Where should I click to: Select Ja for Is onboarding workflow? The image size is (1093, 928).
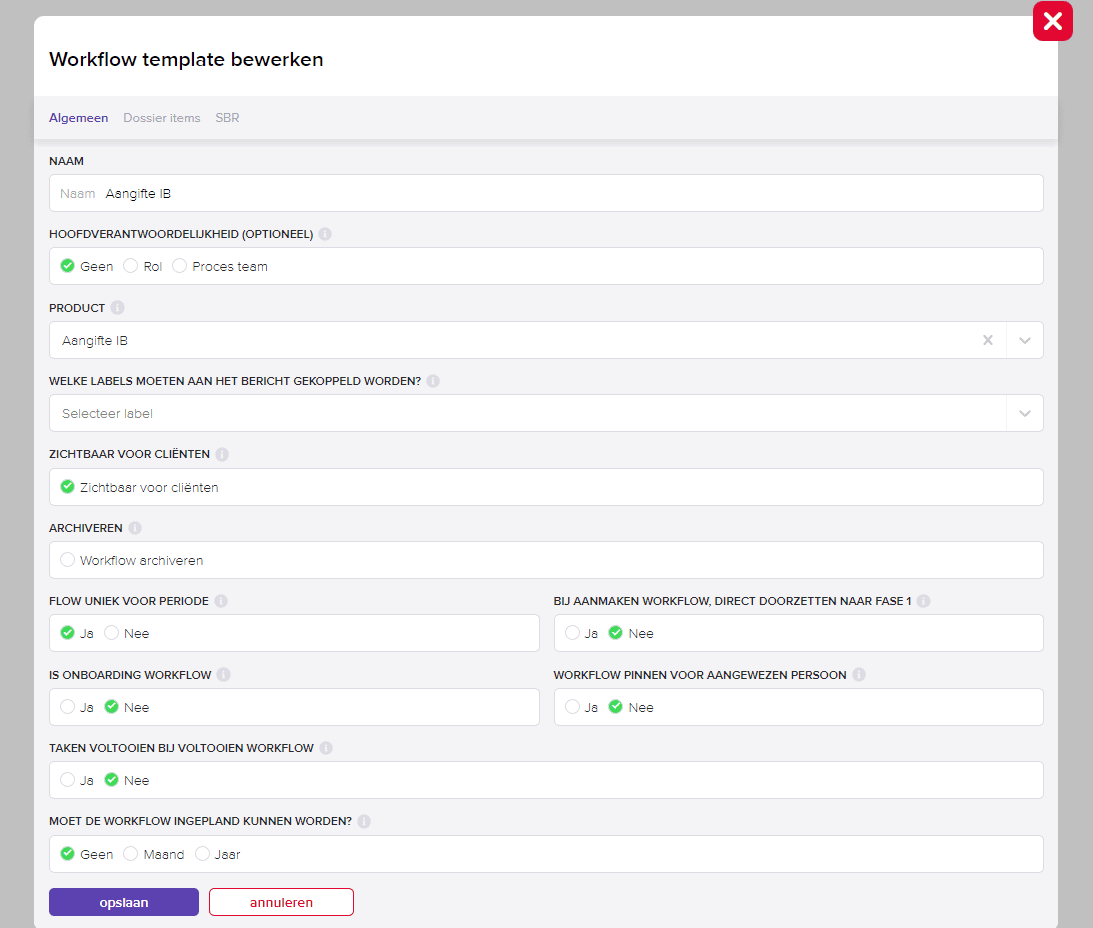click(x=68, y=707)
